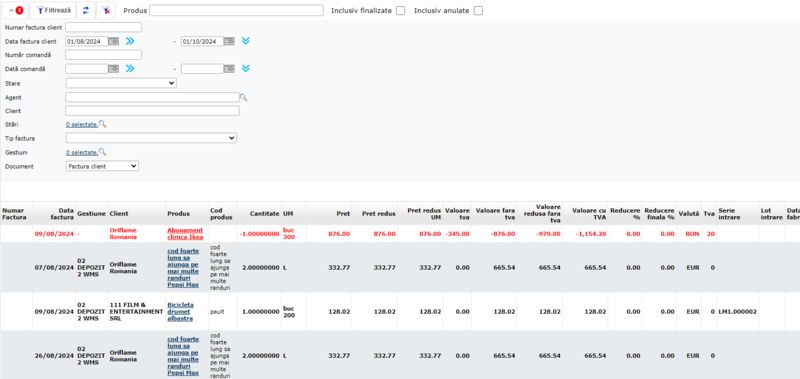800x379 pixels.
Task: Enable the Inclusiv finalizate checkbox
Action: tap(401, 11)
